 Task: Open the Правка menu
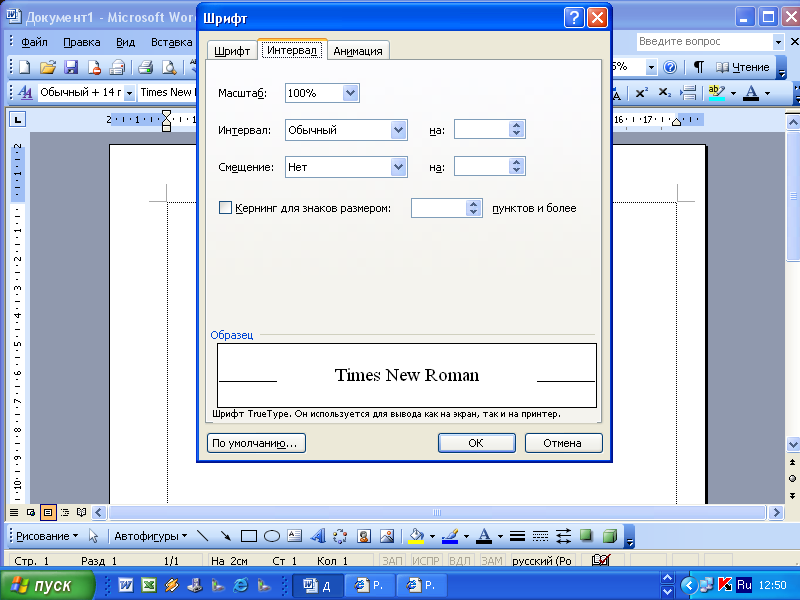click(82, 42)
